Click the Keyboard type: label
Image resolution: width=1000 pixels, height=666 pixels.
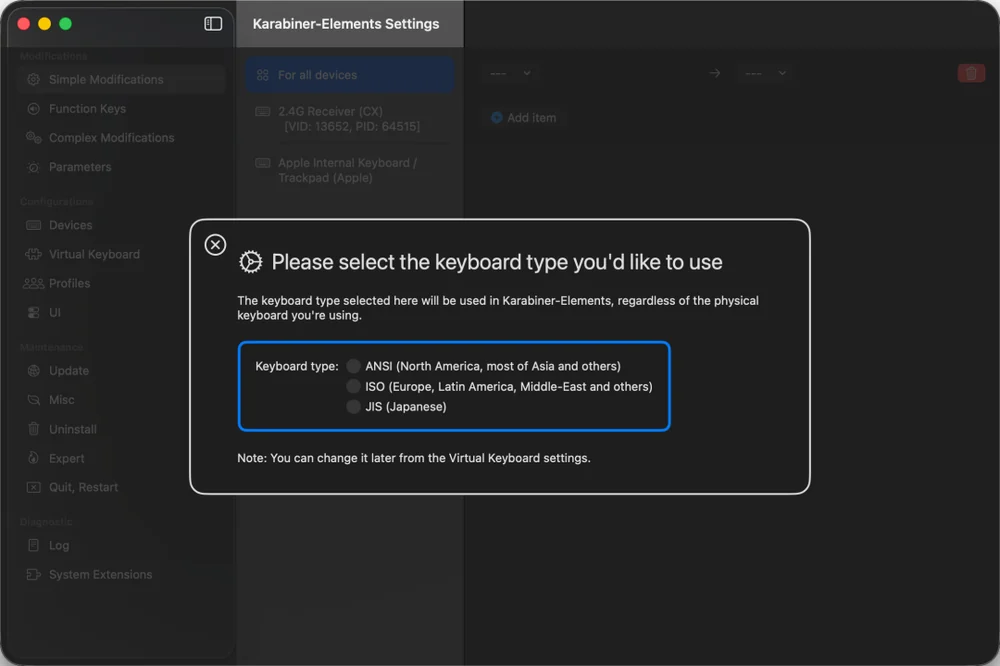[297, 366]
